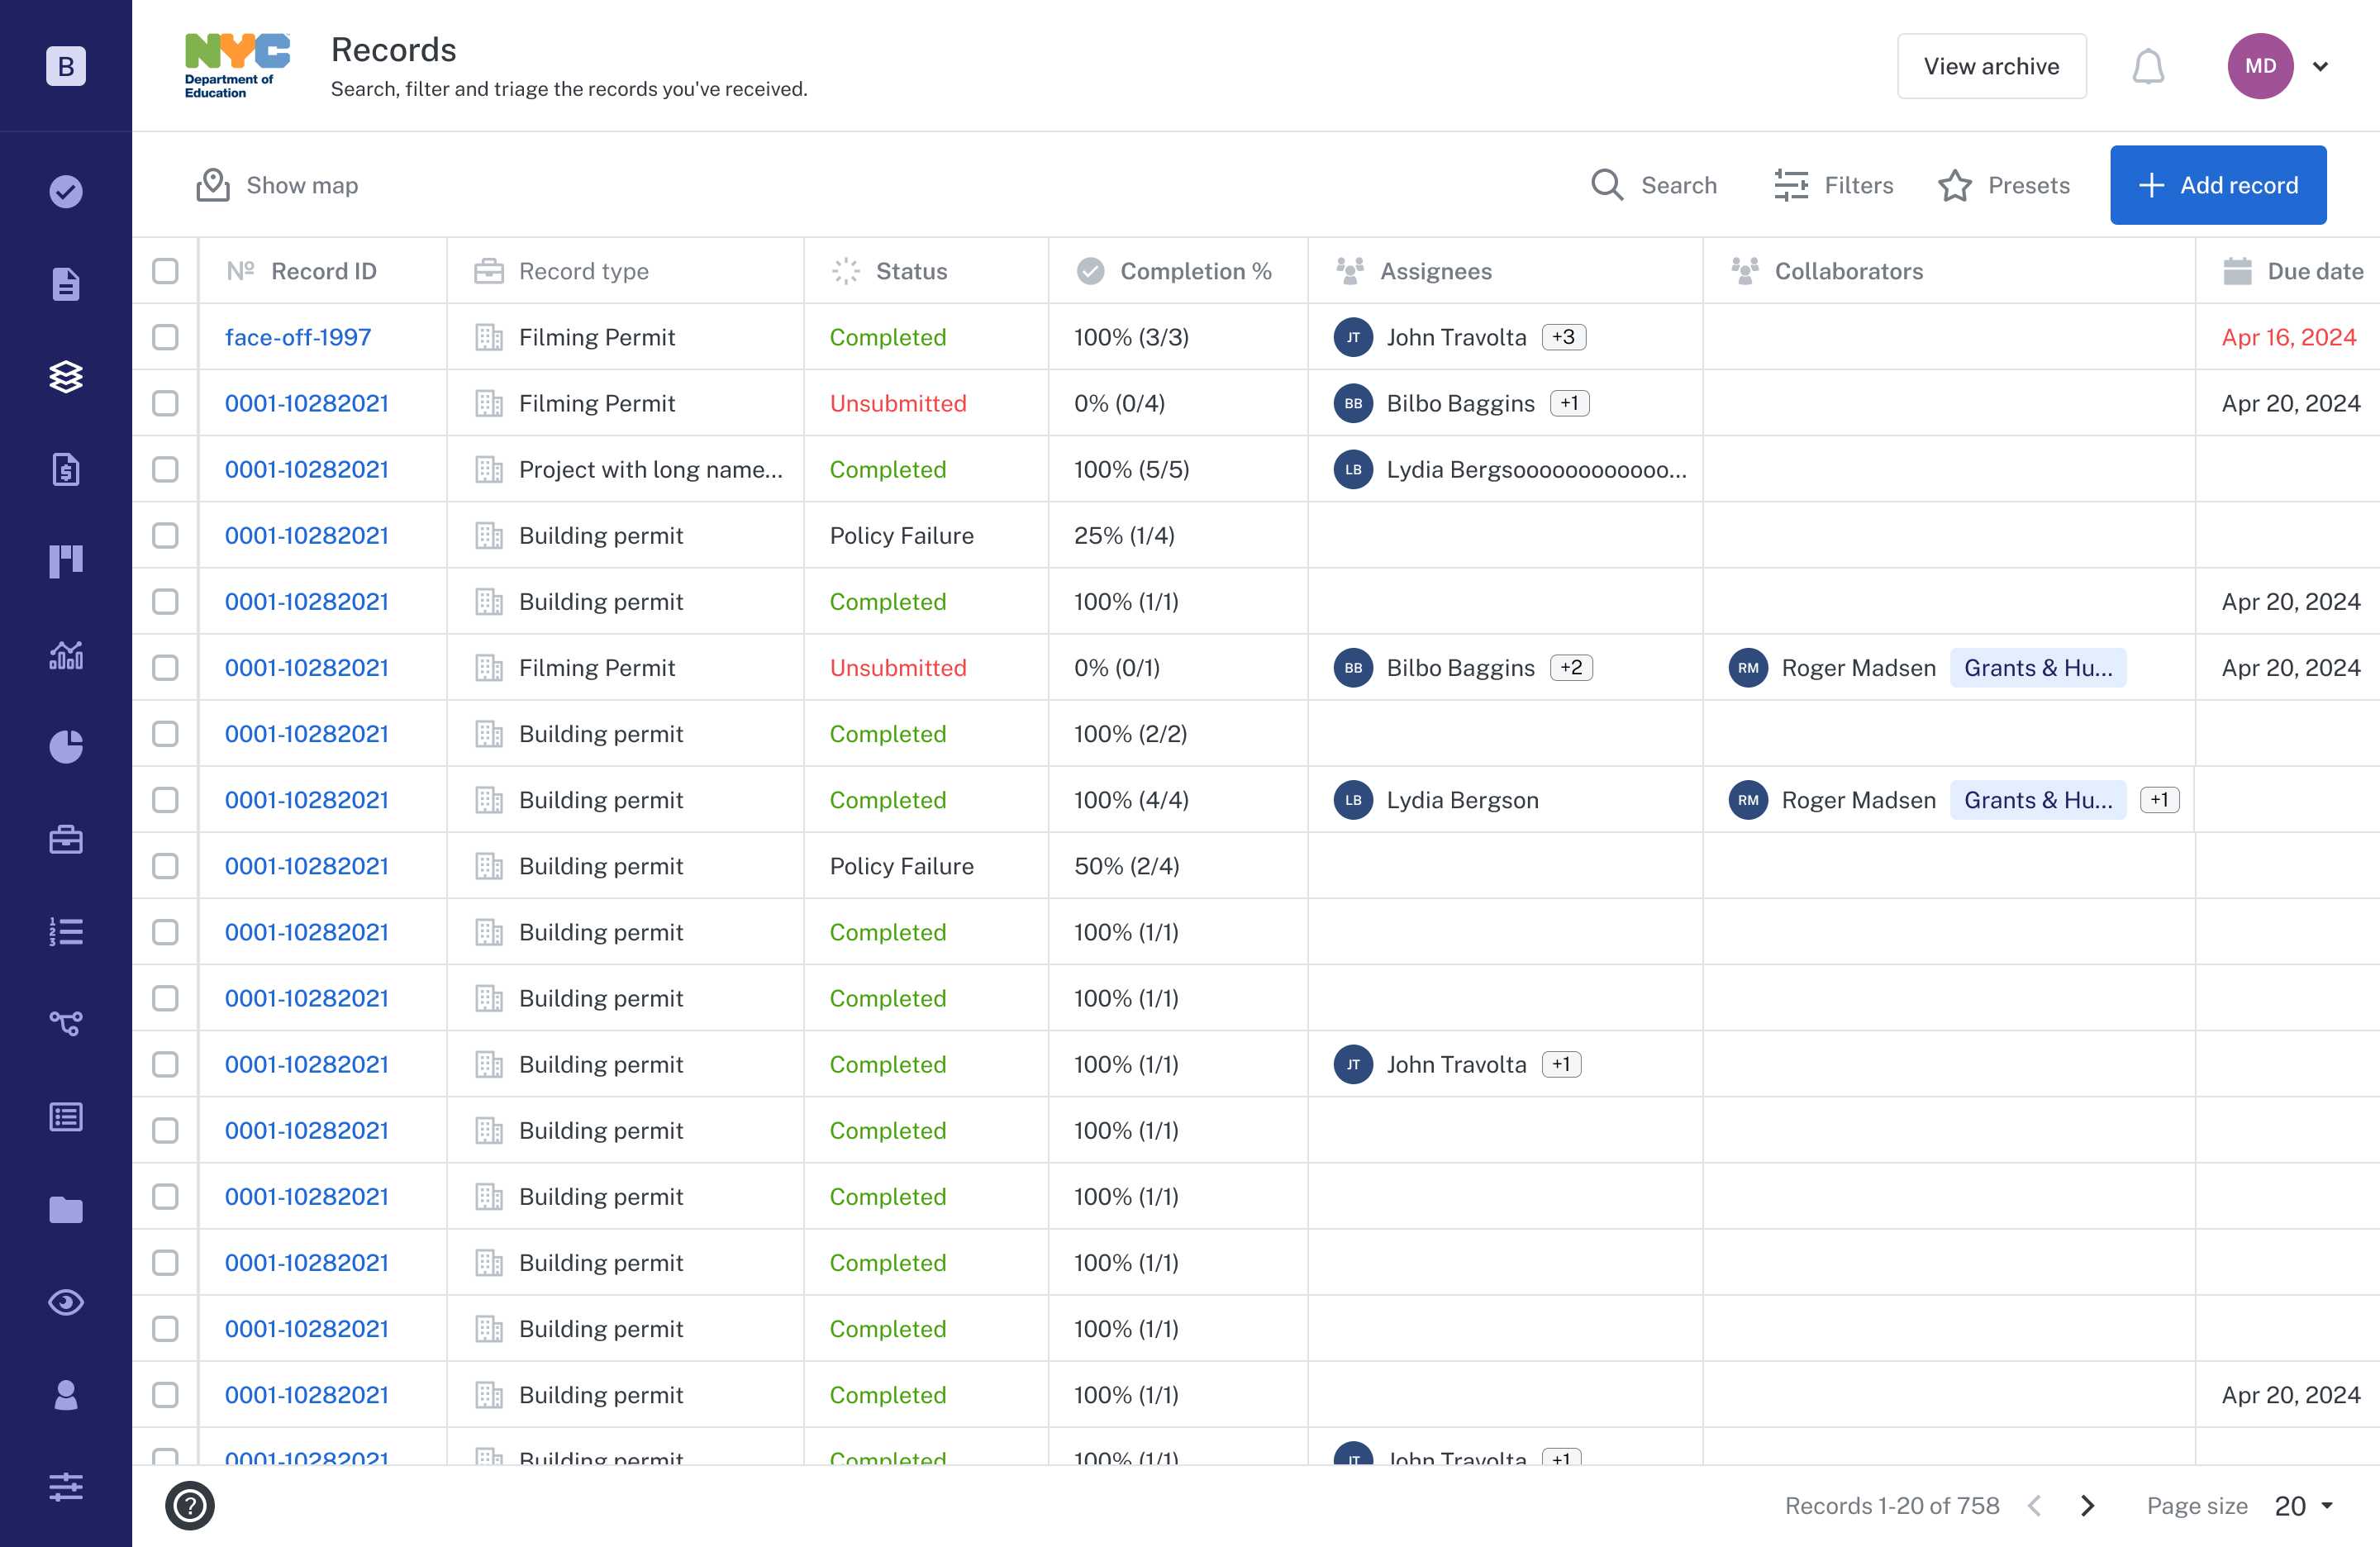
Task: Expand the MD user account dropdown arrow
Action: tap(2320, 66)
